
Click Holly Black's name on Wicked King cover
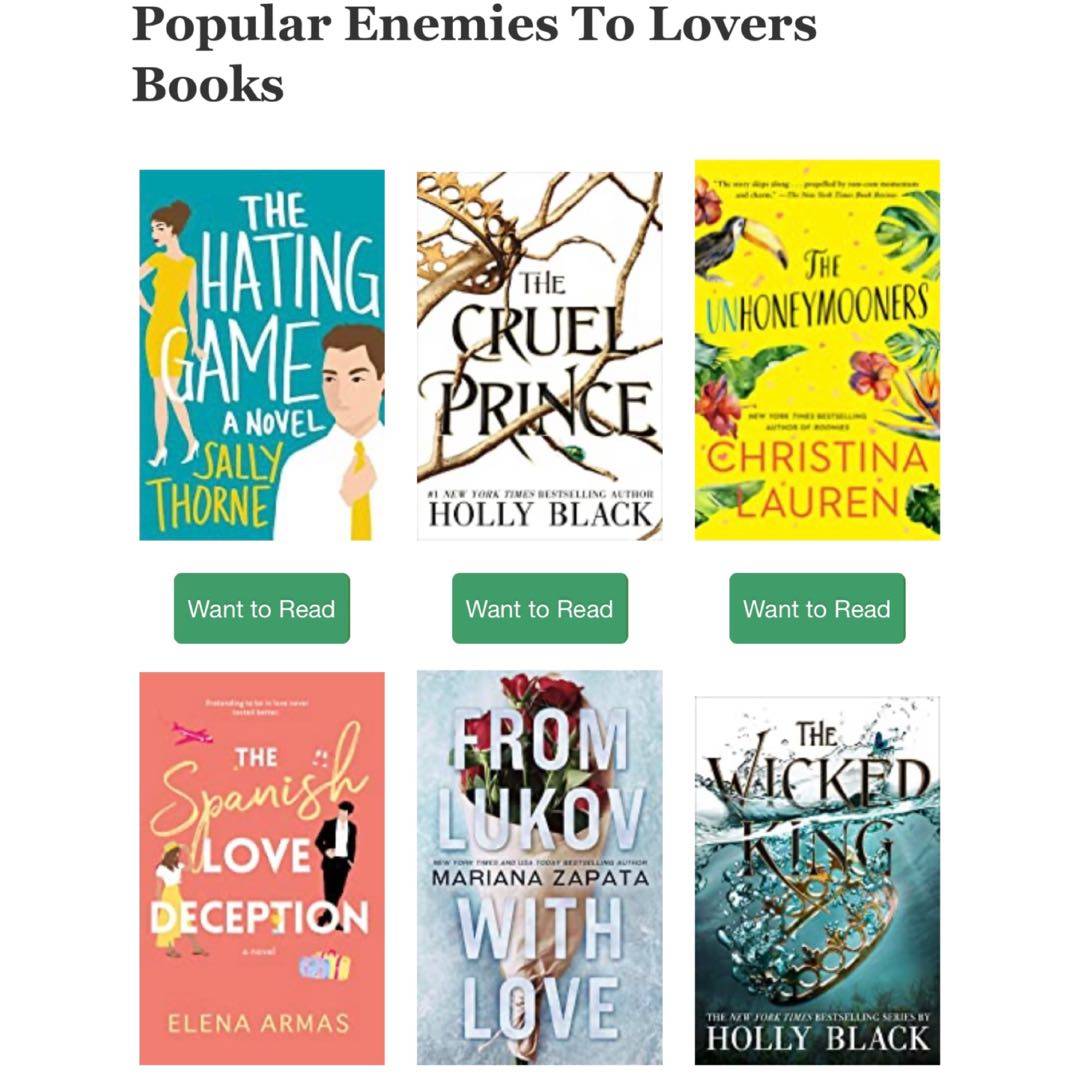818,1039
